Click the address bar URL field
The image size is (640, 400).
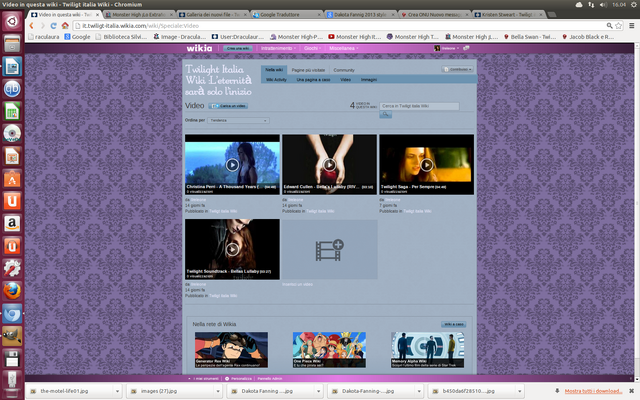tap(339, 25)
